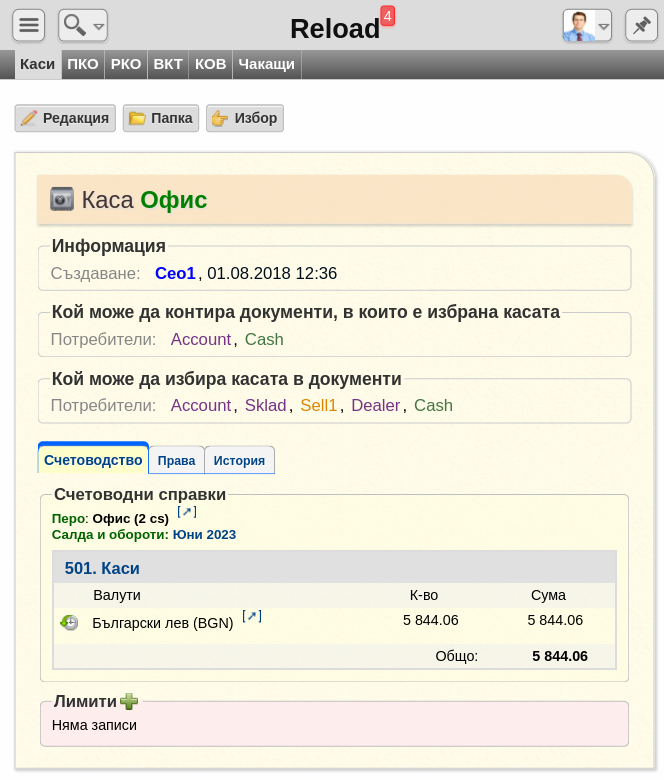Open the Чакащи tab
Screen dimensions: 664x780
click(267, 64)
